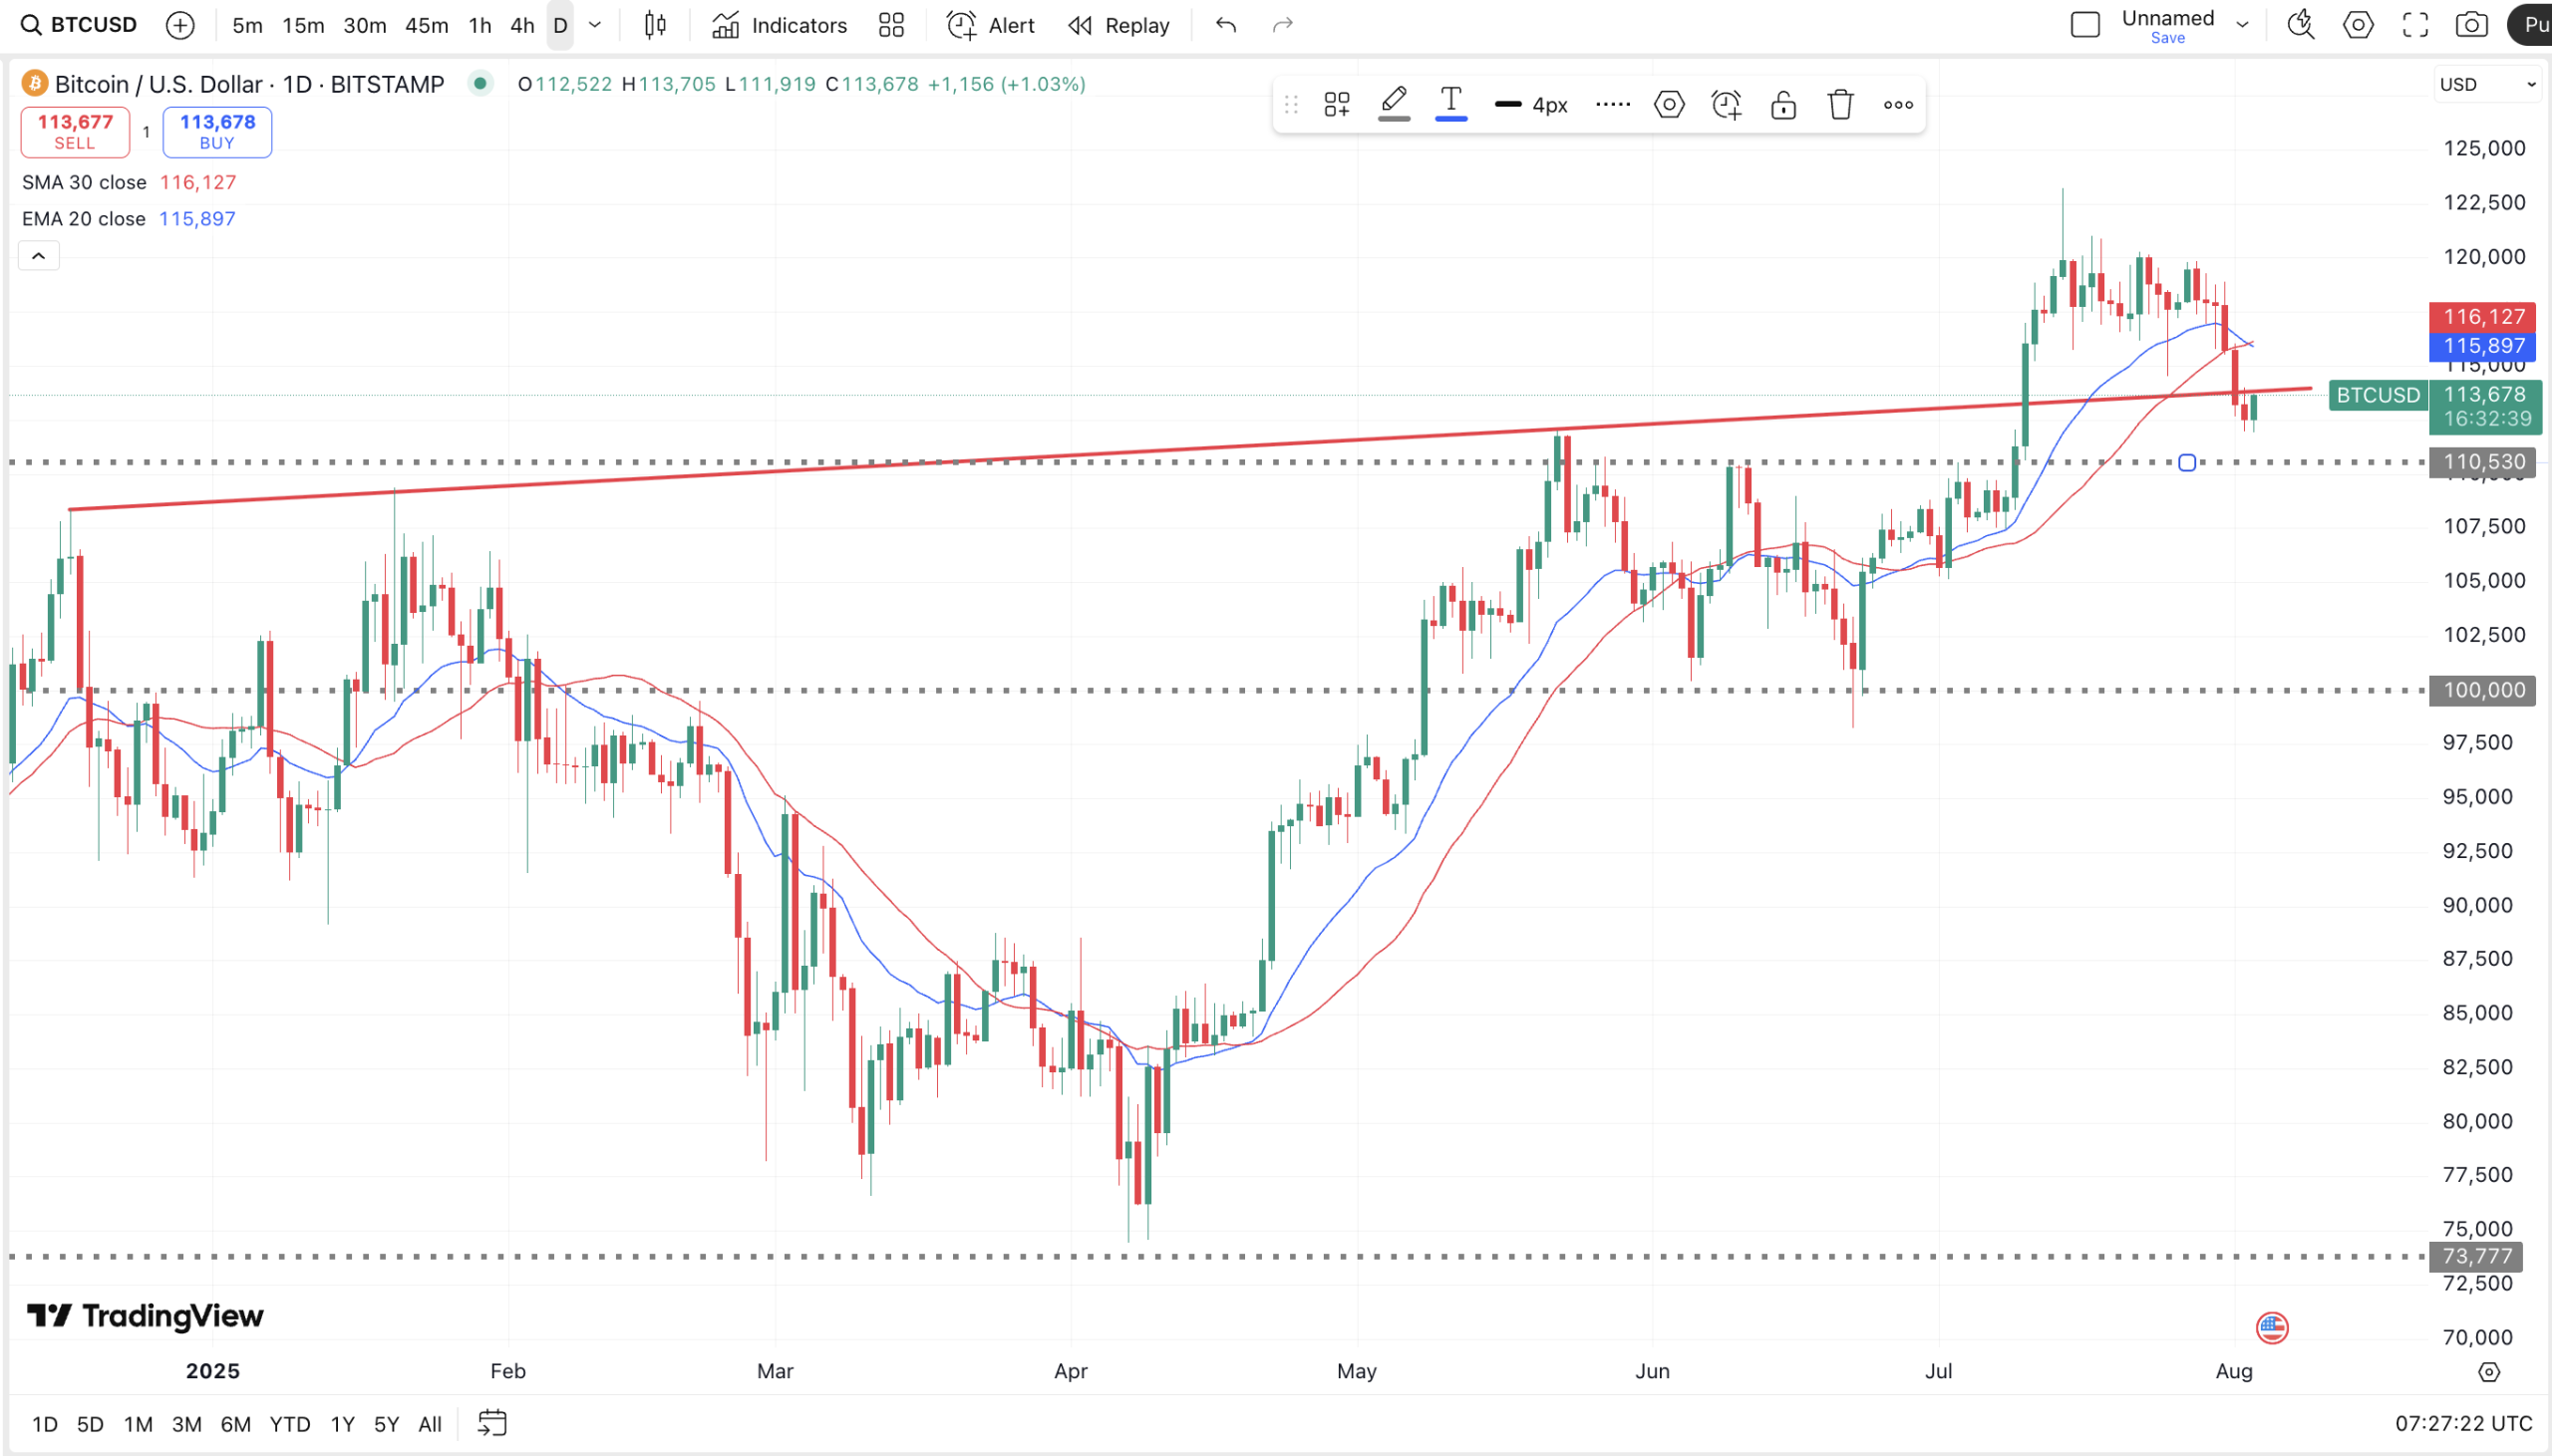The width and height of the screenshot is (2552, 1456).
Task: Click the 113,678 BUY button
Action: [217, 132]
